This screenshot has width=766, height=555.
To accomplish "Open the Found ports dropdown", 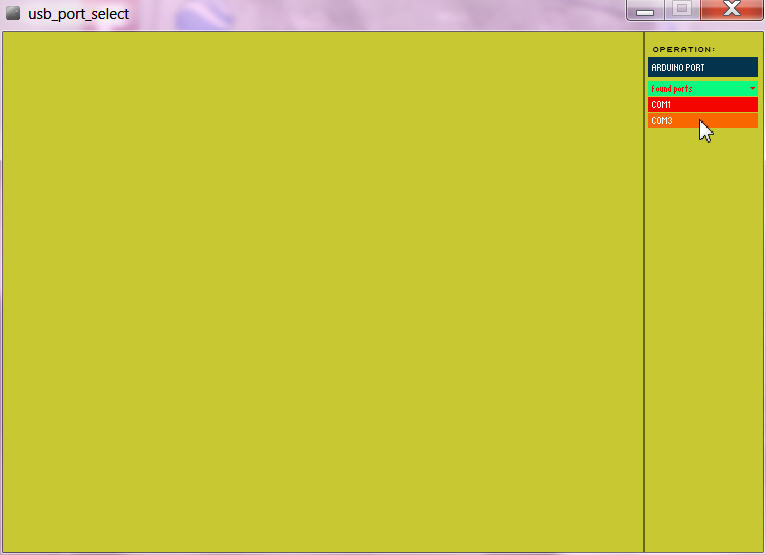I will pos(702,89).
